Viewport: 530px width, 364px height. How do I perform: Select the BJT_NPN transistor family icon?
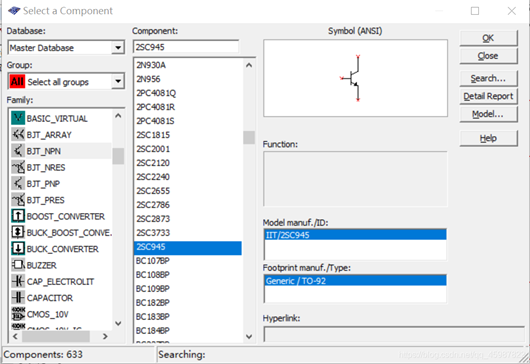pos(18,151)
